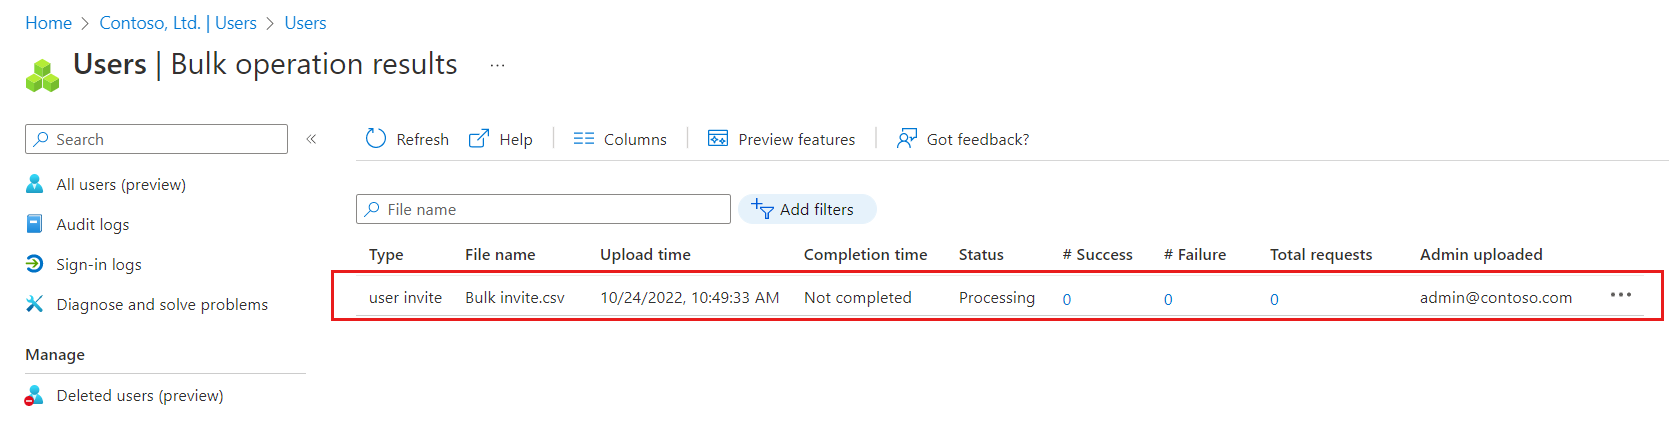Select All users (preview) menu item
The image size is (1669, 421).
point(121,184)
